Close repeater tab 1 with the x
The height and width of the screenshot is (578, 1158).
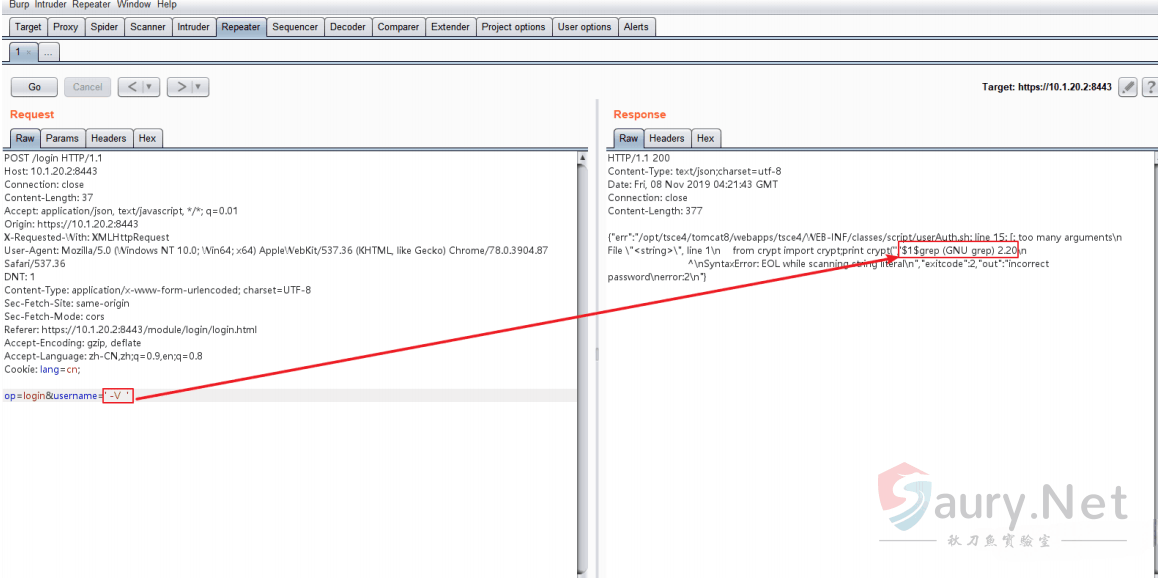click(x=29, y=52)
